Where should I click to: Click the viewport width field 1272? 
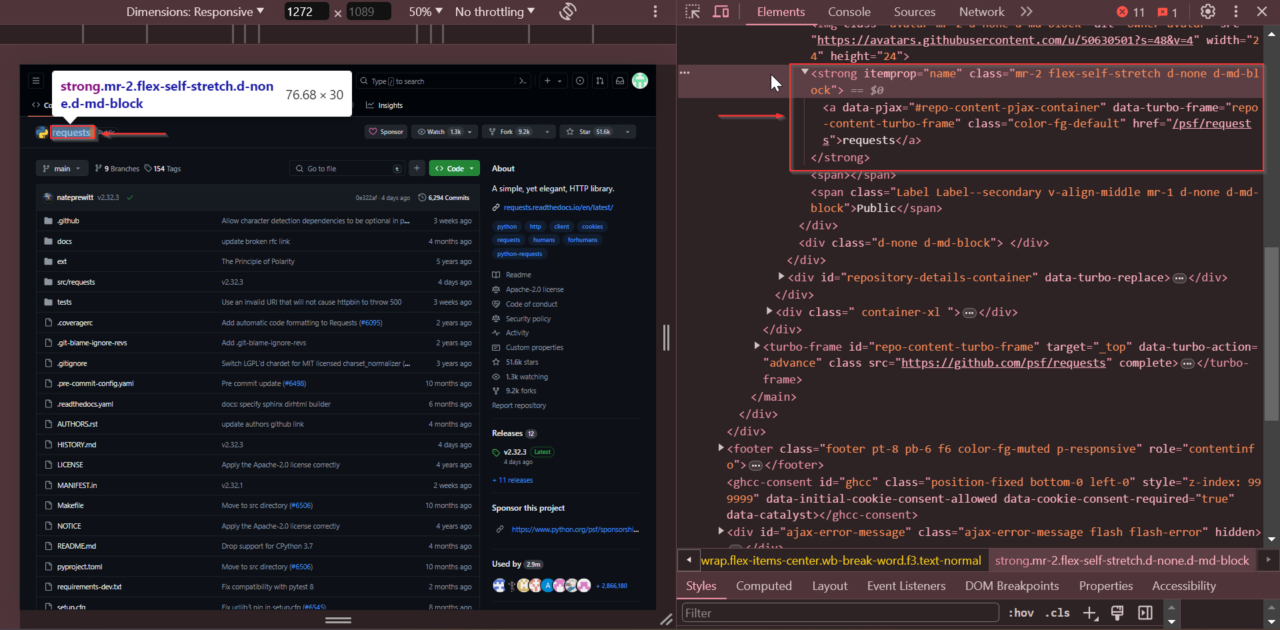click(307, 12)
